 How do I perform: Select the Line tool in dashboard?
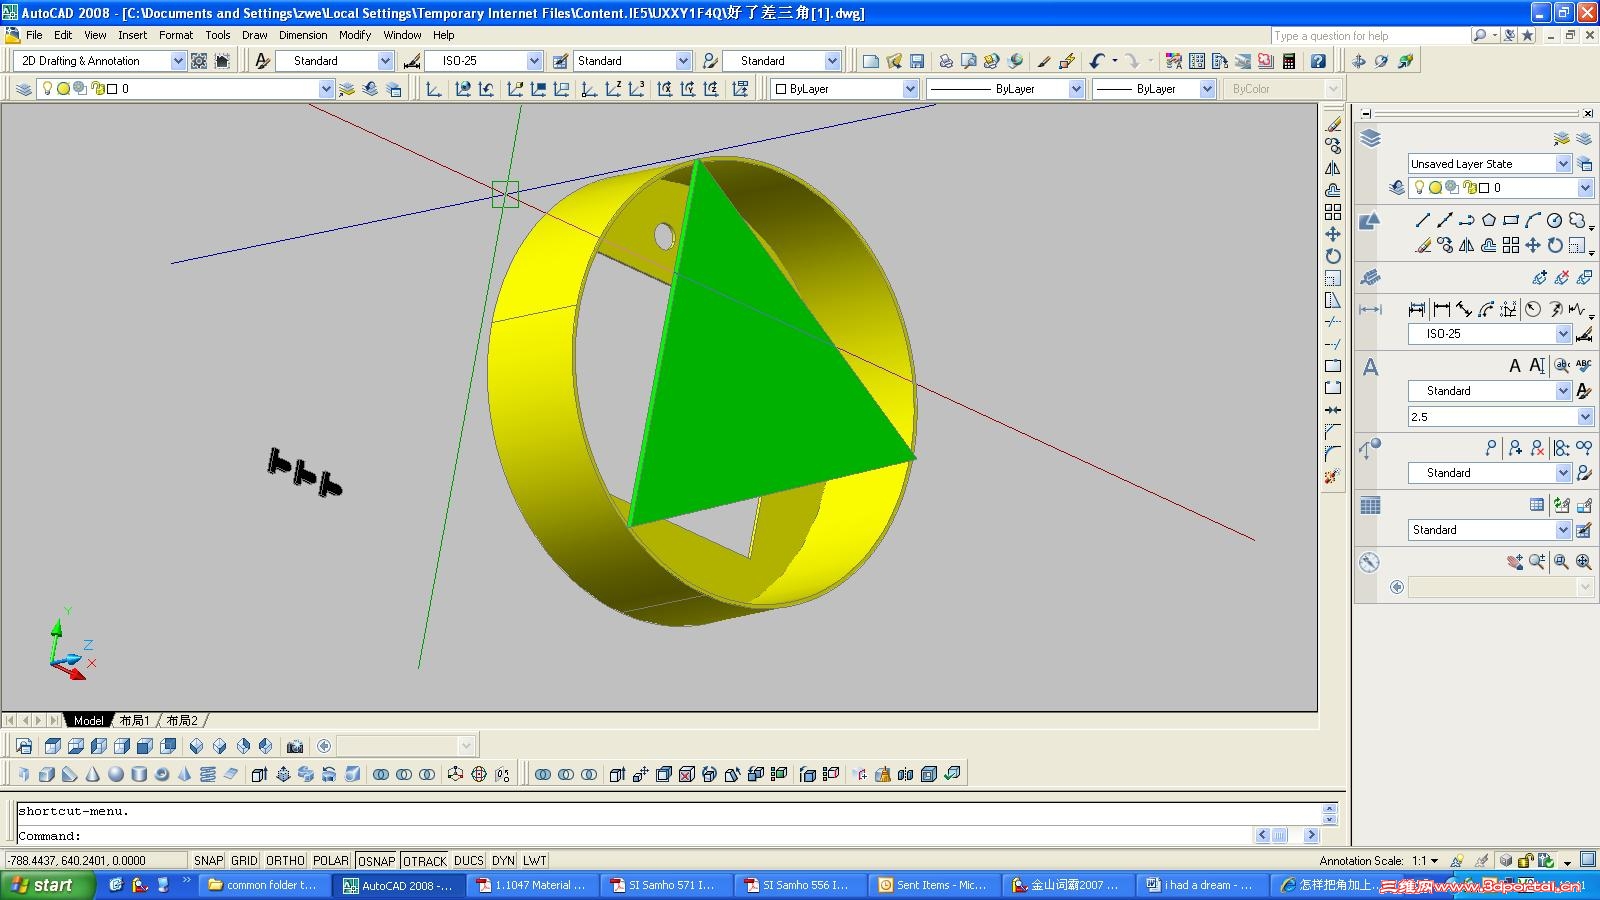[1423, 221]
